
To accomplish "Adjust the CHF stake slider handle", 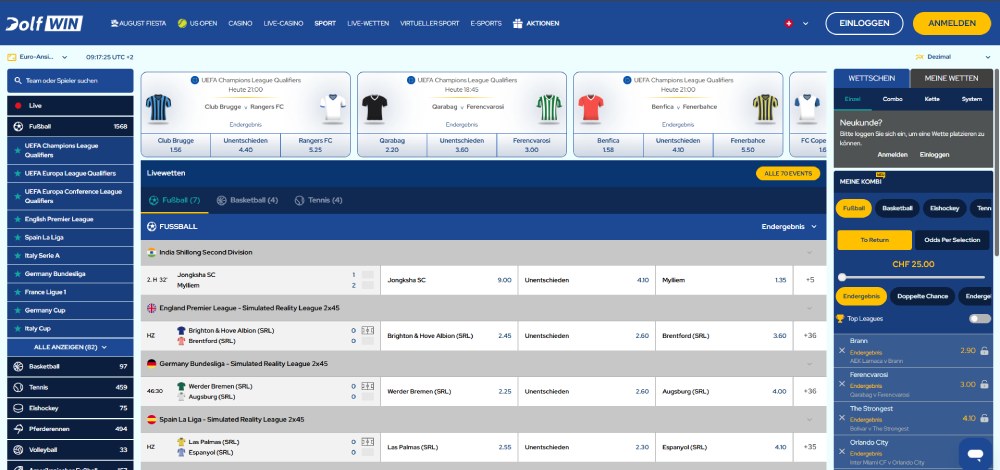I will click(842, 277).
